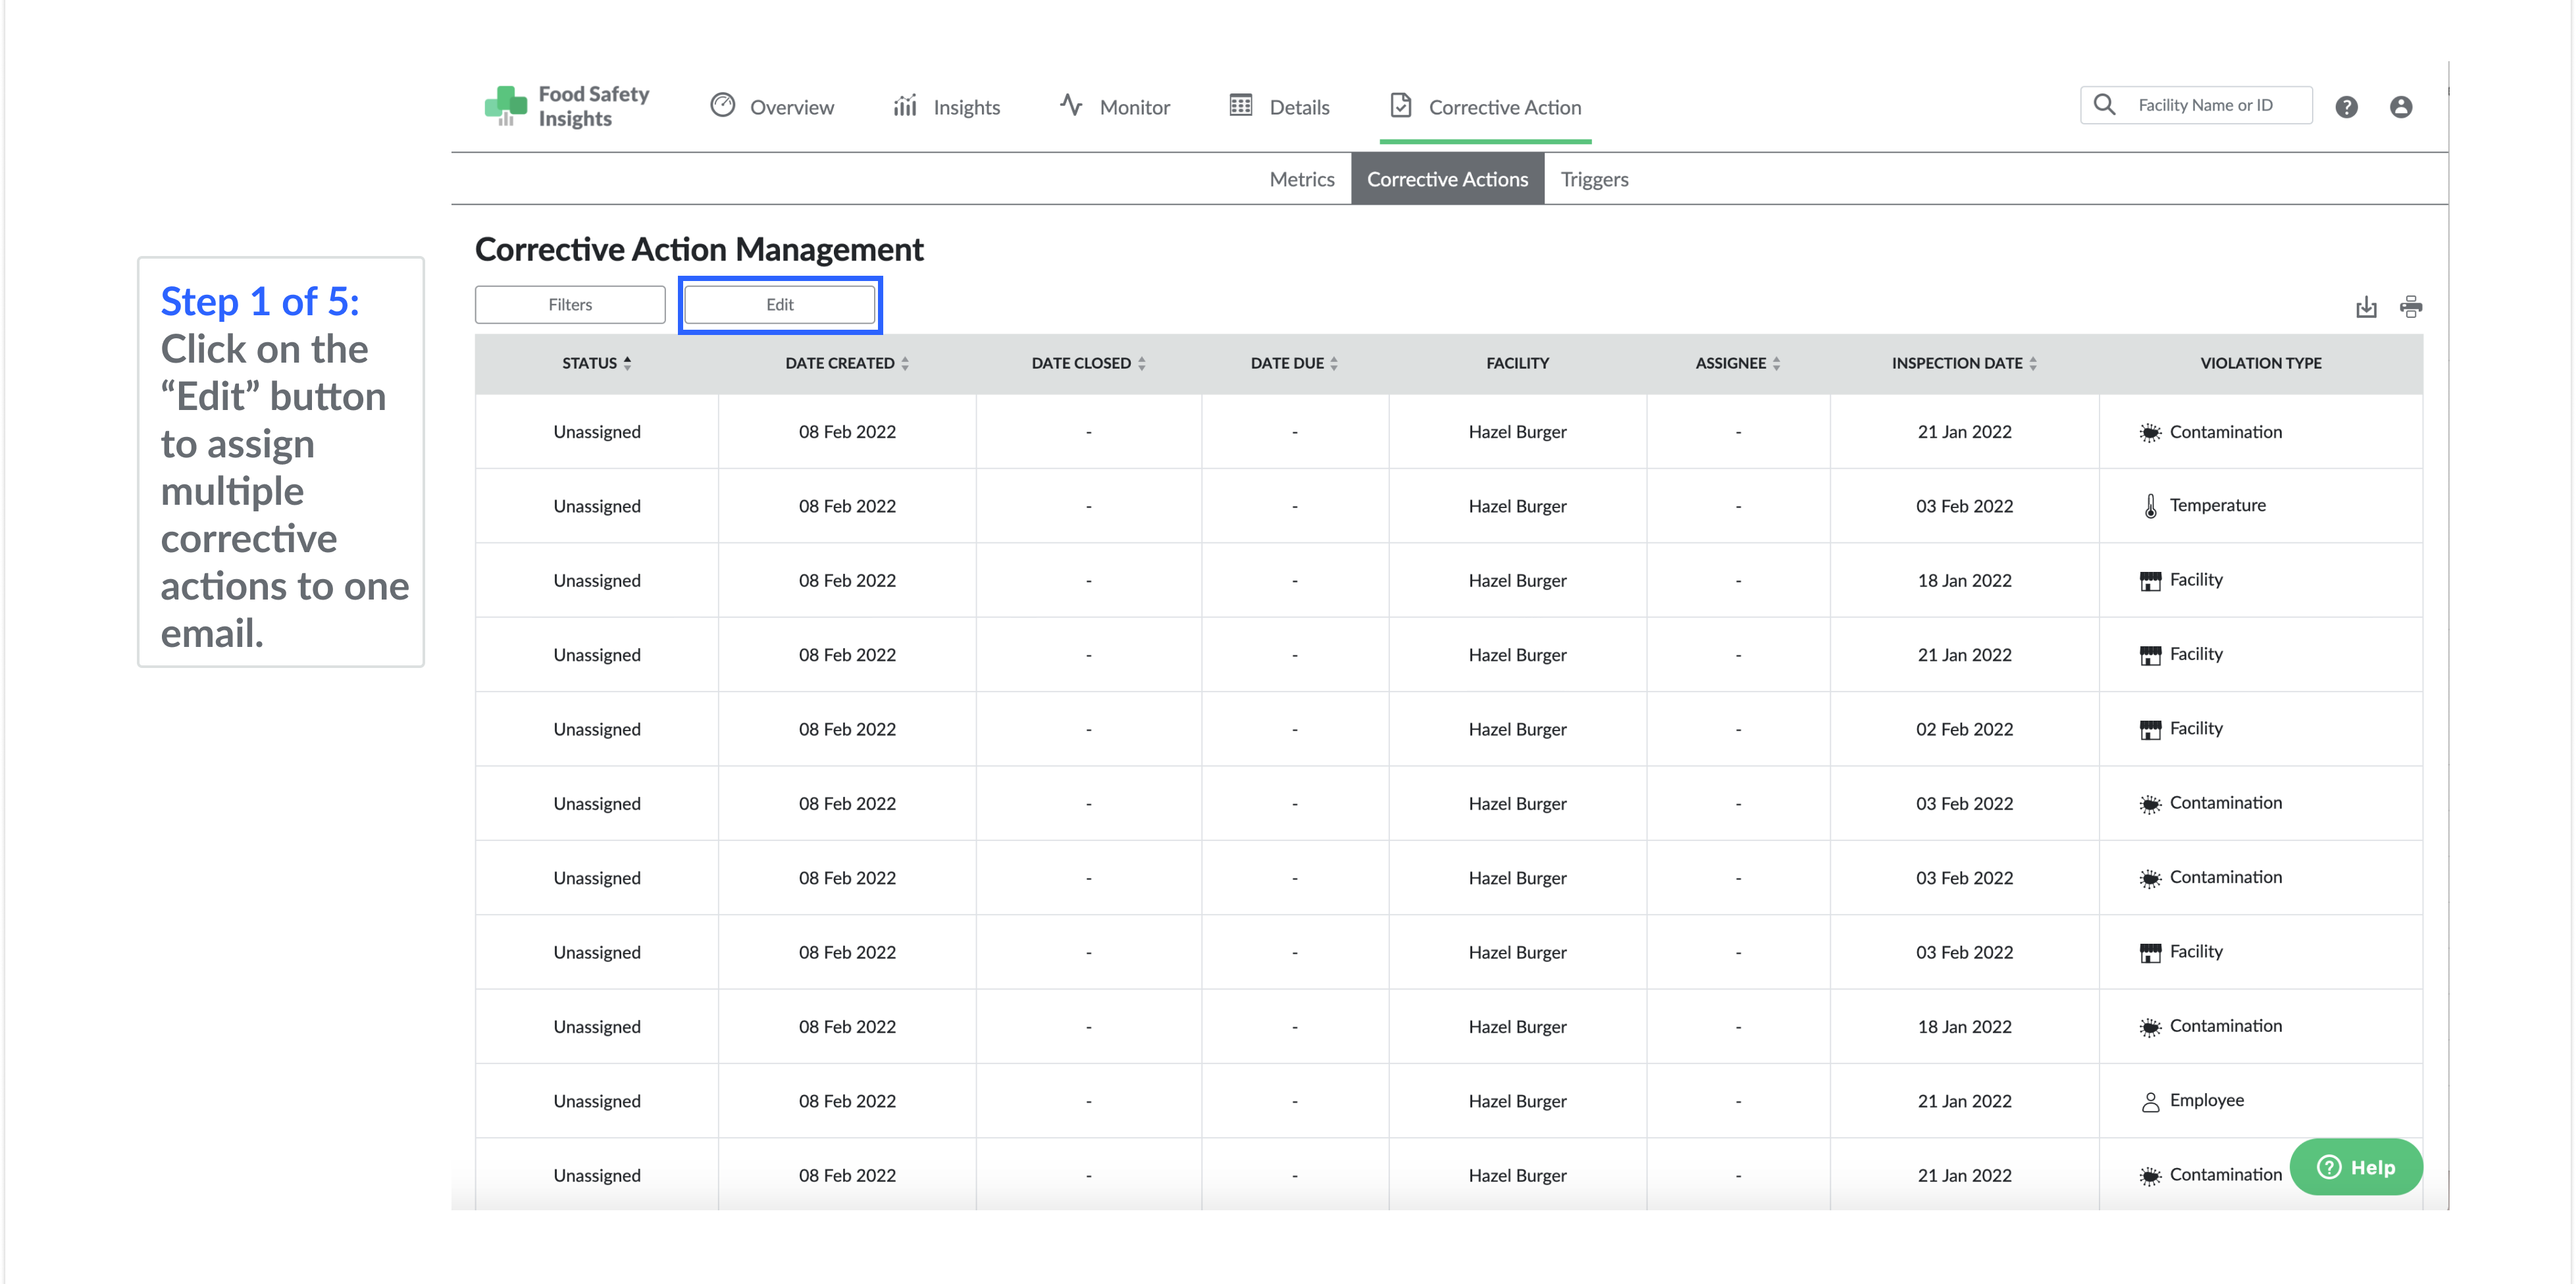Sort by Date Due column arrows
This screenshot has height=1284, width=2576.
1333,363
